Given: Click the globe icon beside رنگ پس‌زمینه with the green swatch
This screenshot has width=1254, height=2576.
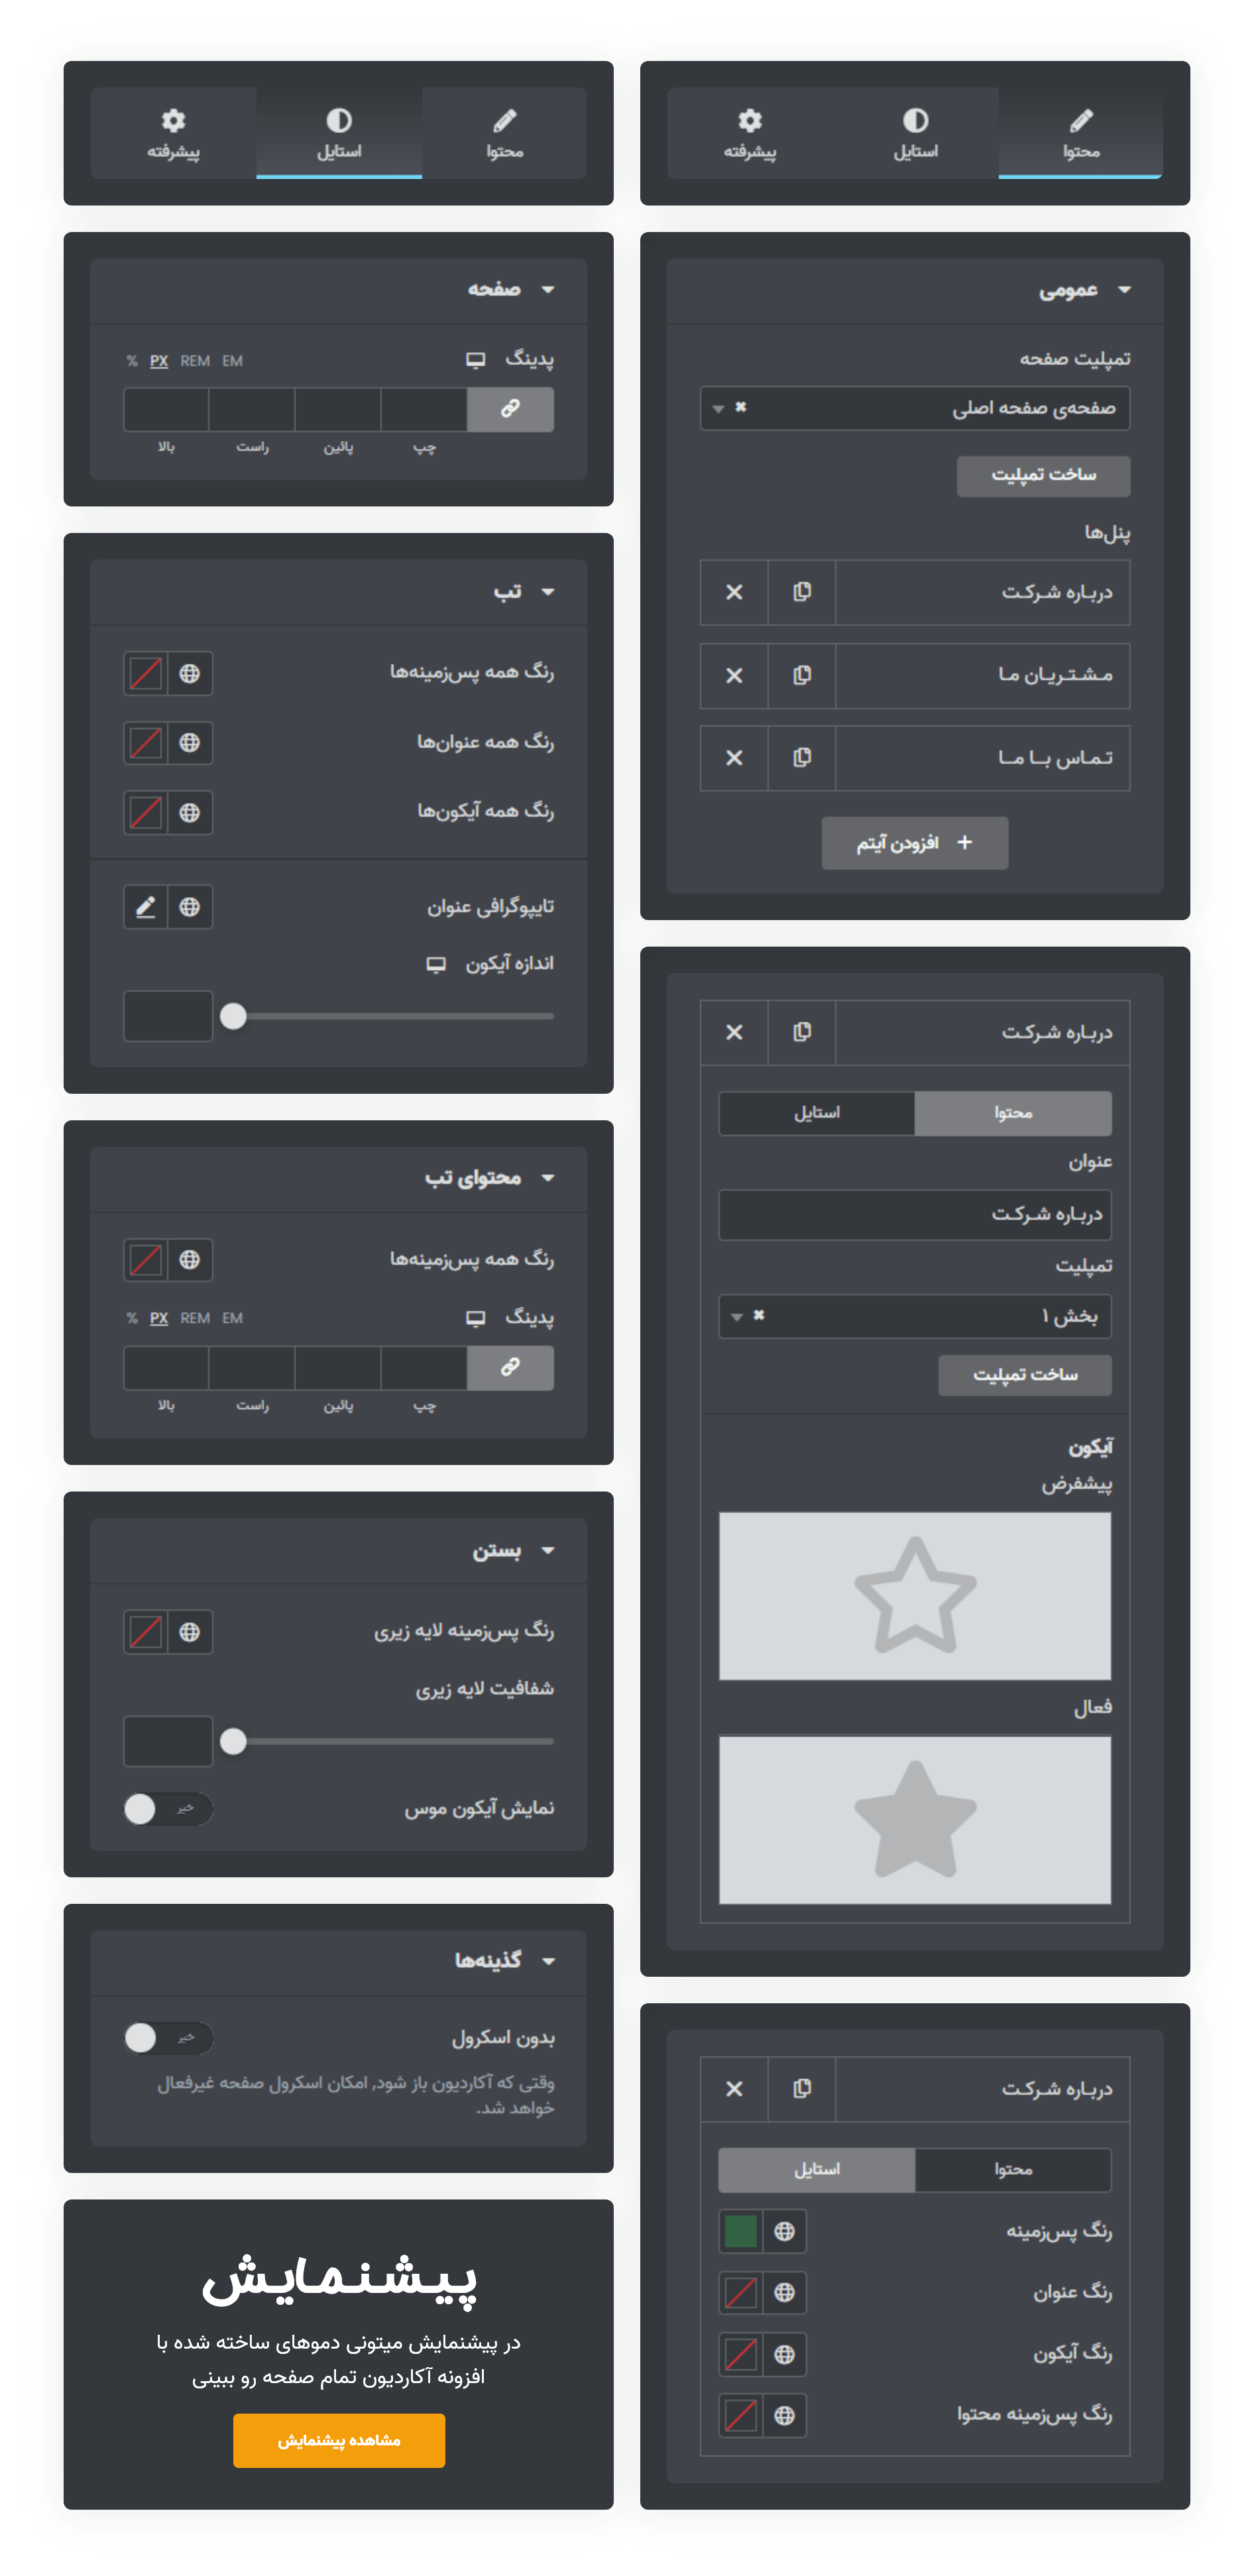Looking at the screenshot, I should (784, 2230).
